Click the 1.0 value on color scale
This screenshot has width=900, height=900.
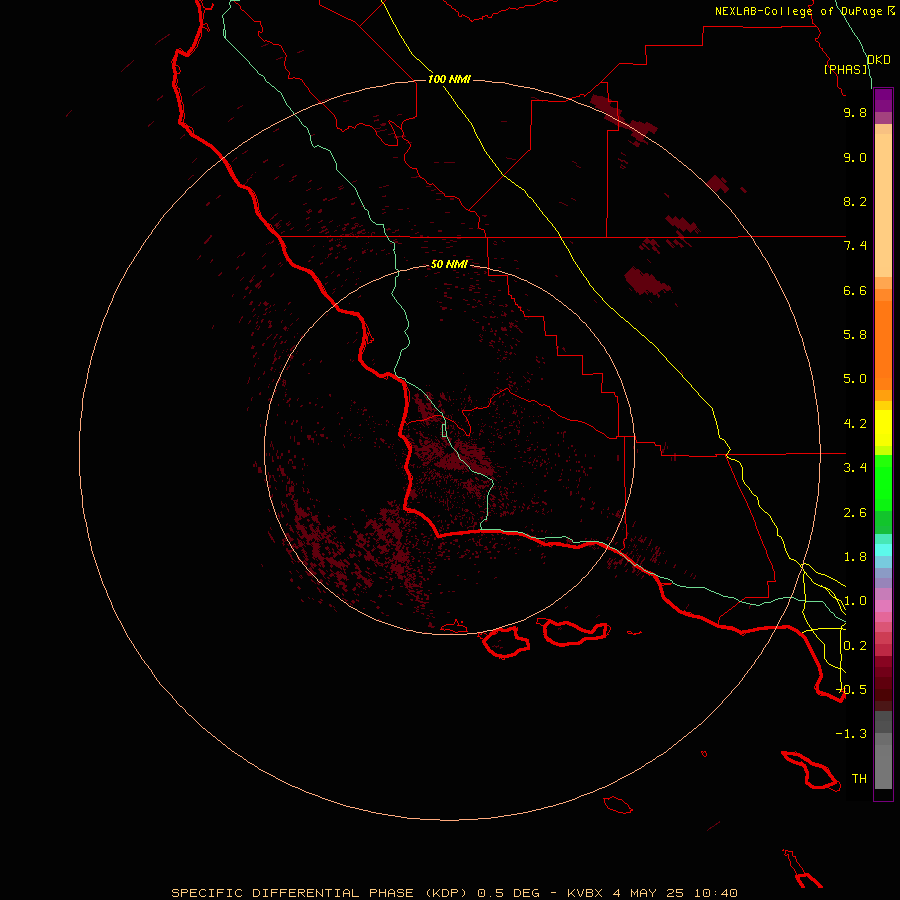pyautogui.click(x=855, y=601)
